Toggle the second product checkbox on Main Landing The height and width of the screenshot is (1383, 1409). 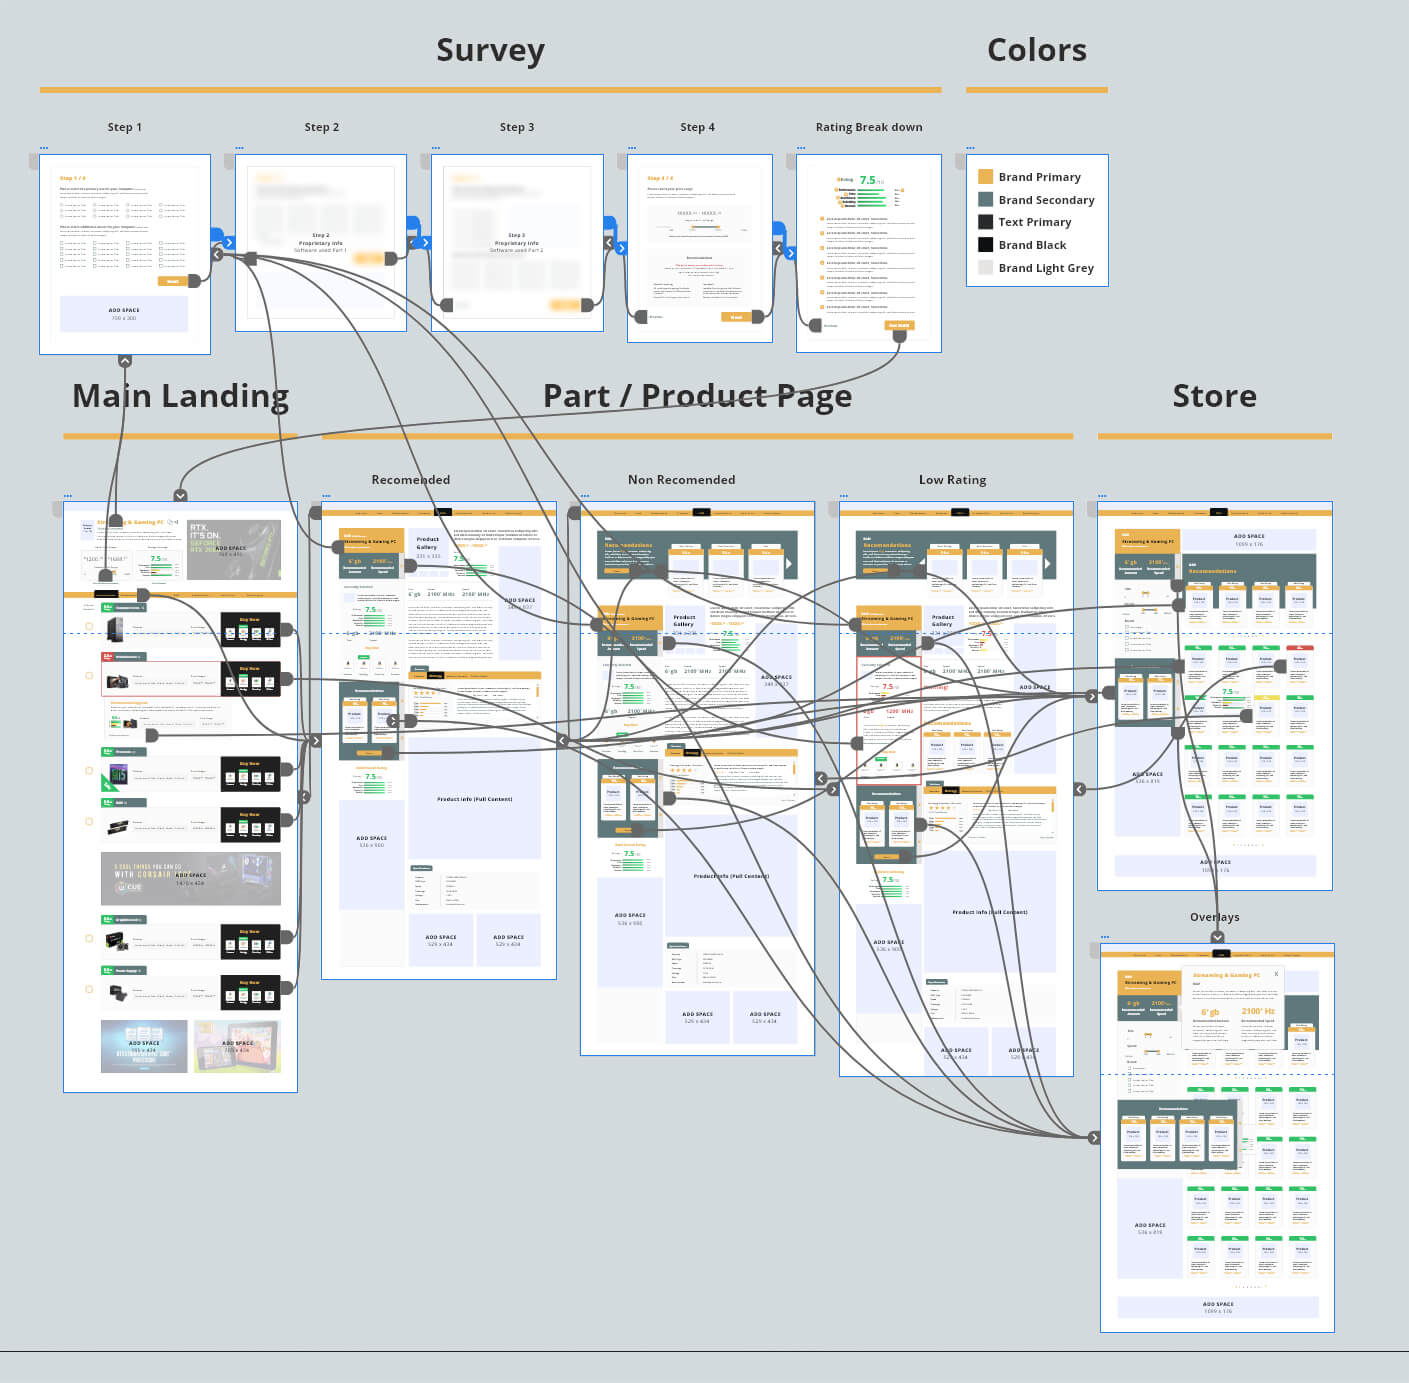89,677
